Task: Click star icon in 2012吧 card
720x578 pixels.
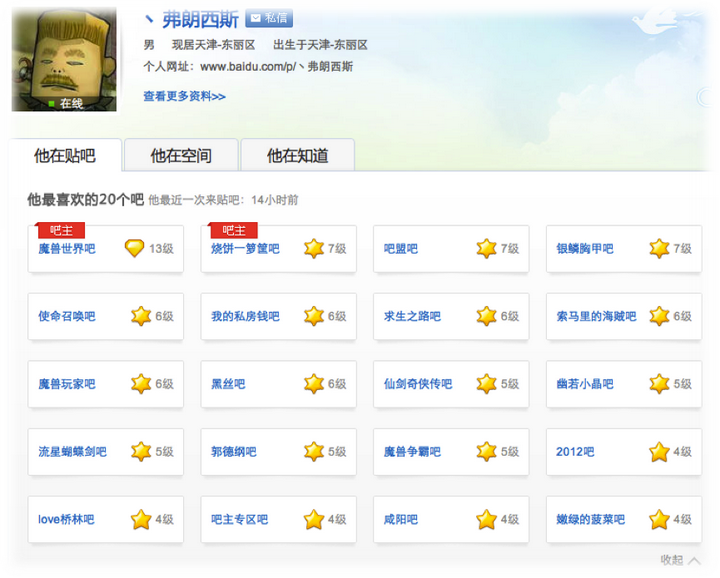Action: tap(659, 451)
